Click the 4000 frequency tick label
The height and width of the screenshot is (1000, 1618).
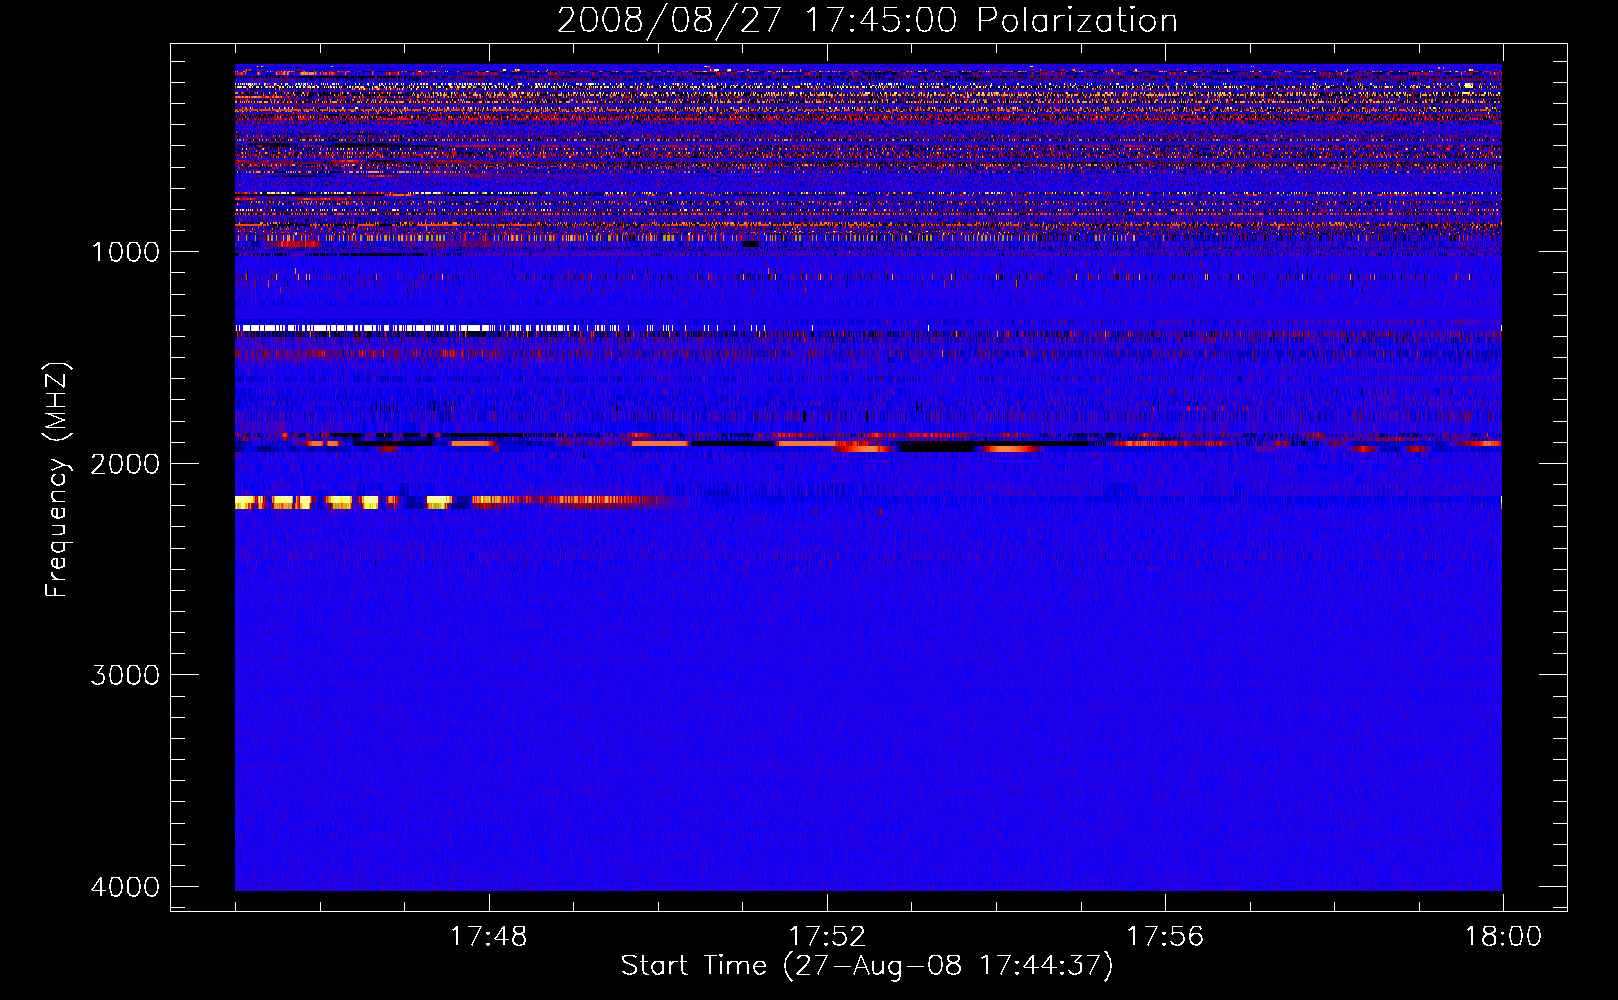[x=125, y=887]
